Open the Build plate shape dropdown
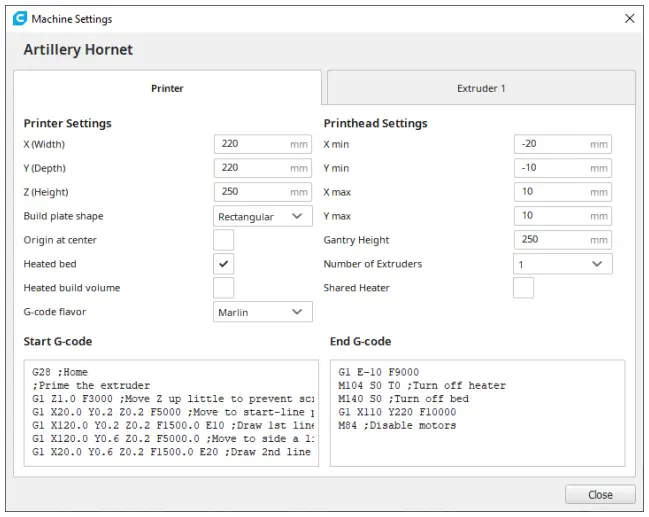649x517 pixels. click(x=263, y=216)
